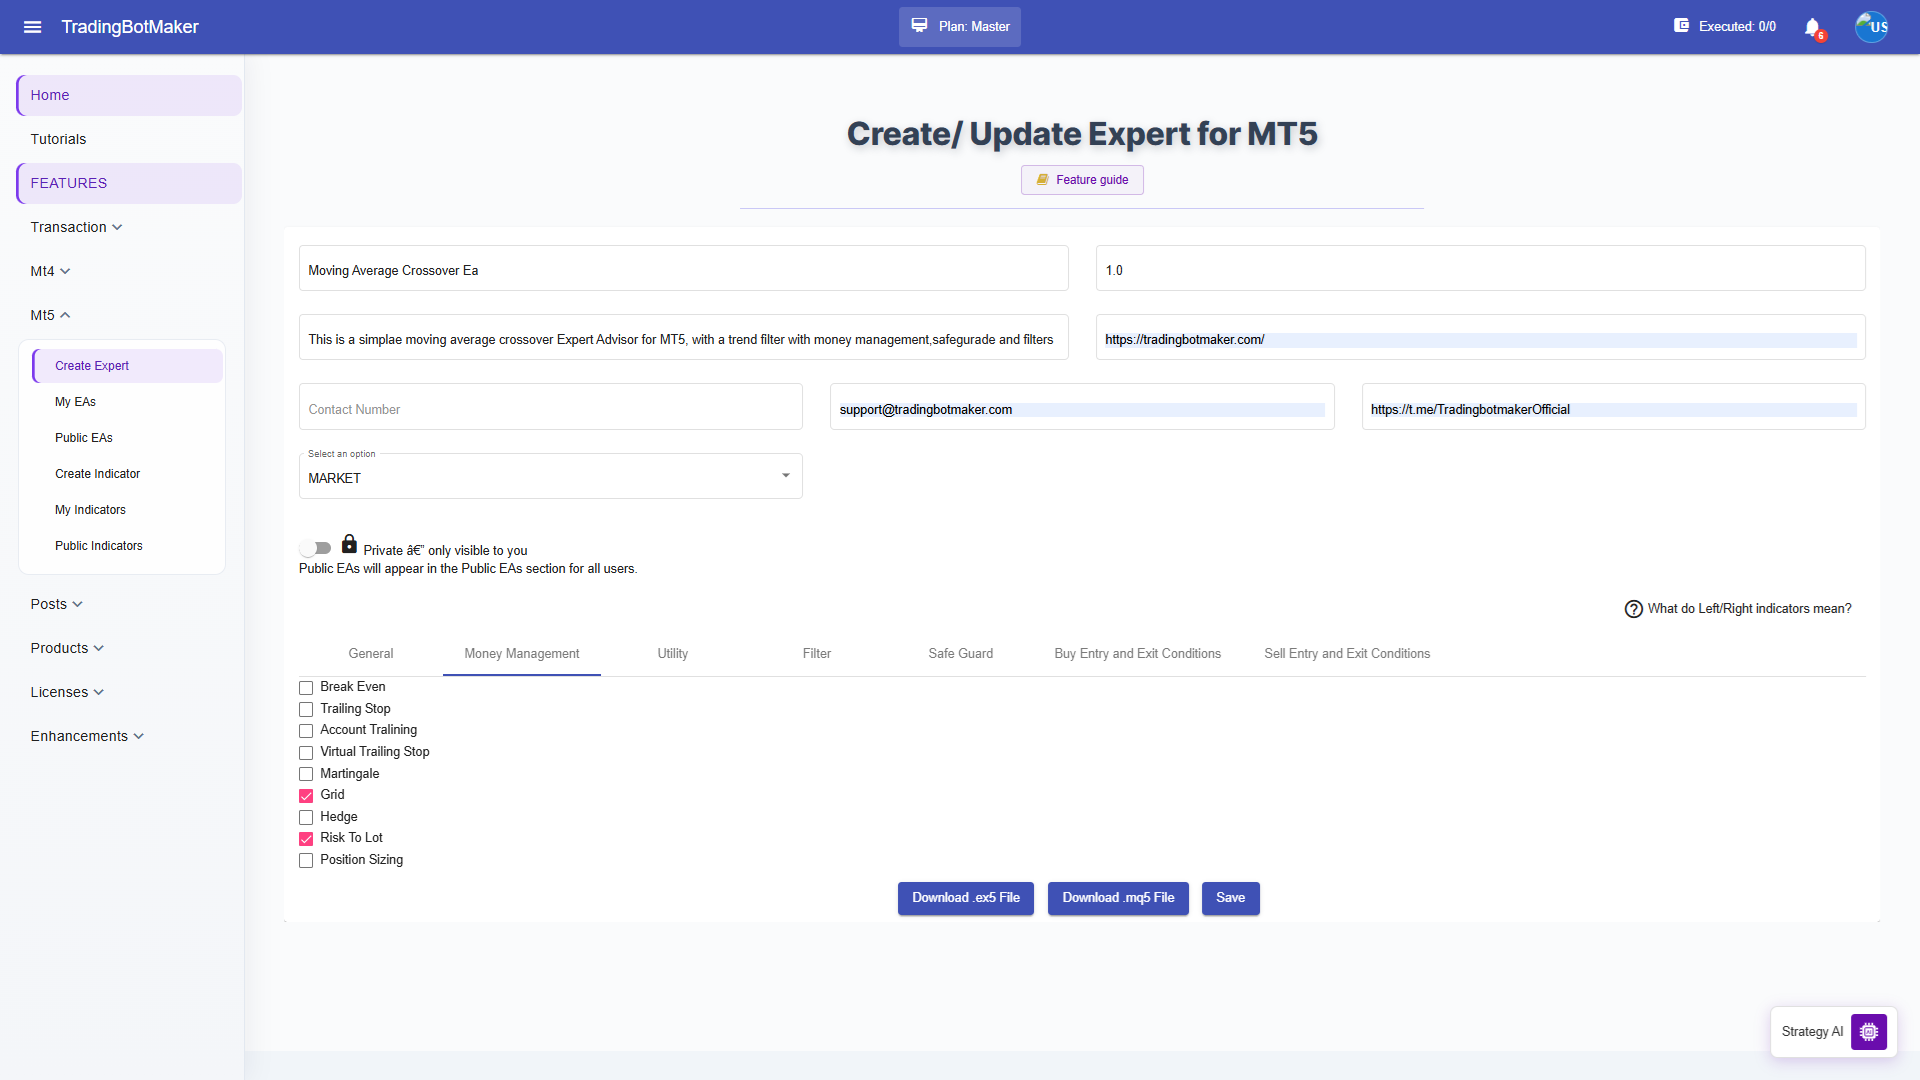Click the Executed wallet icon
Image resolution: width=1920 pixels, height=1080 pixels.
pos(1681,26)
